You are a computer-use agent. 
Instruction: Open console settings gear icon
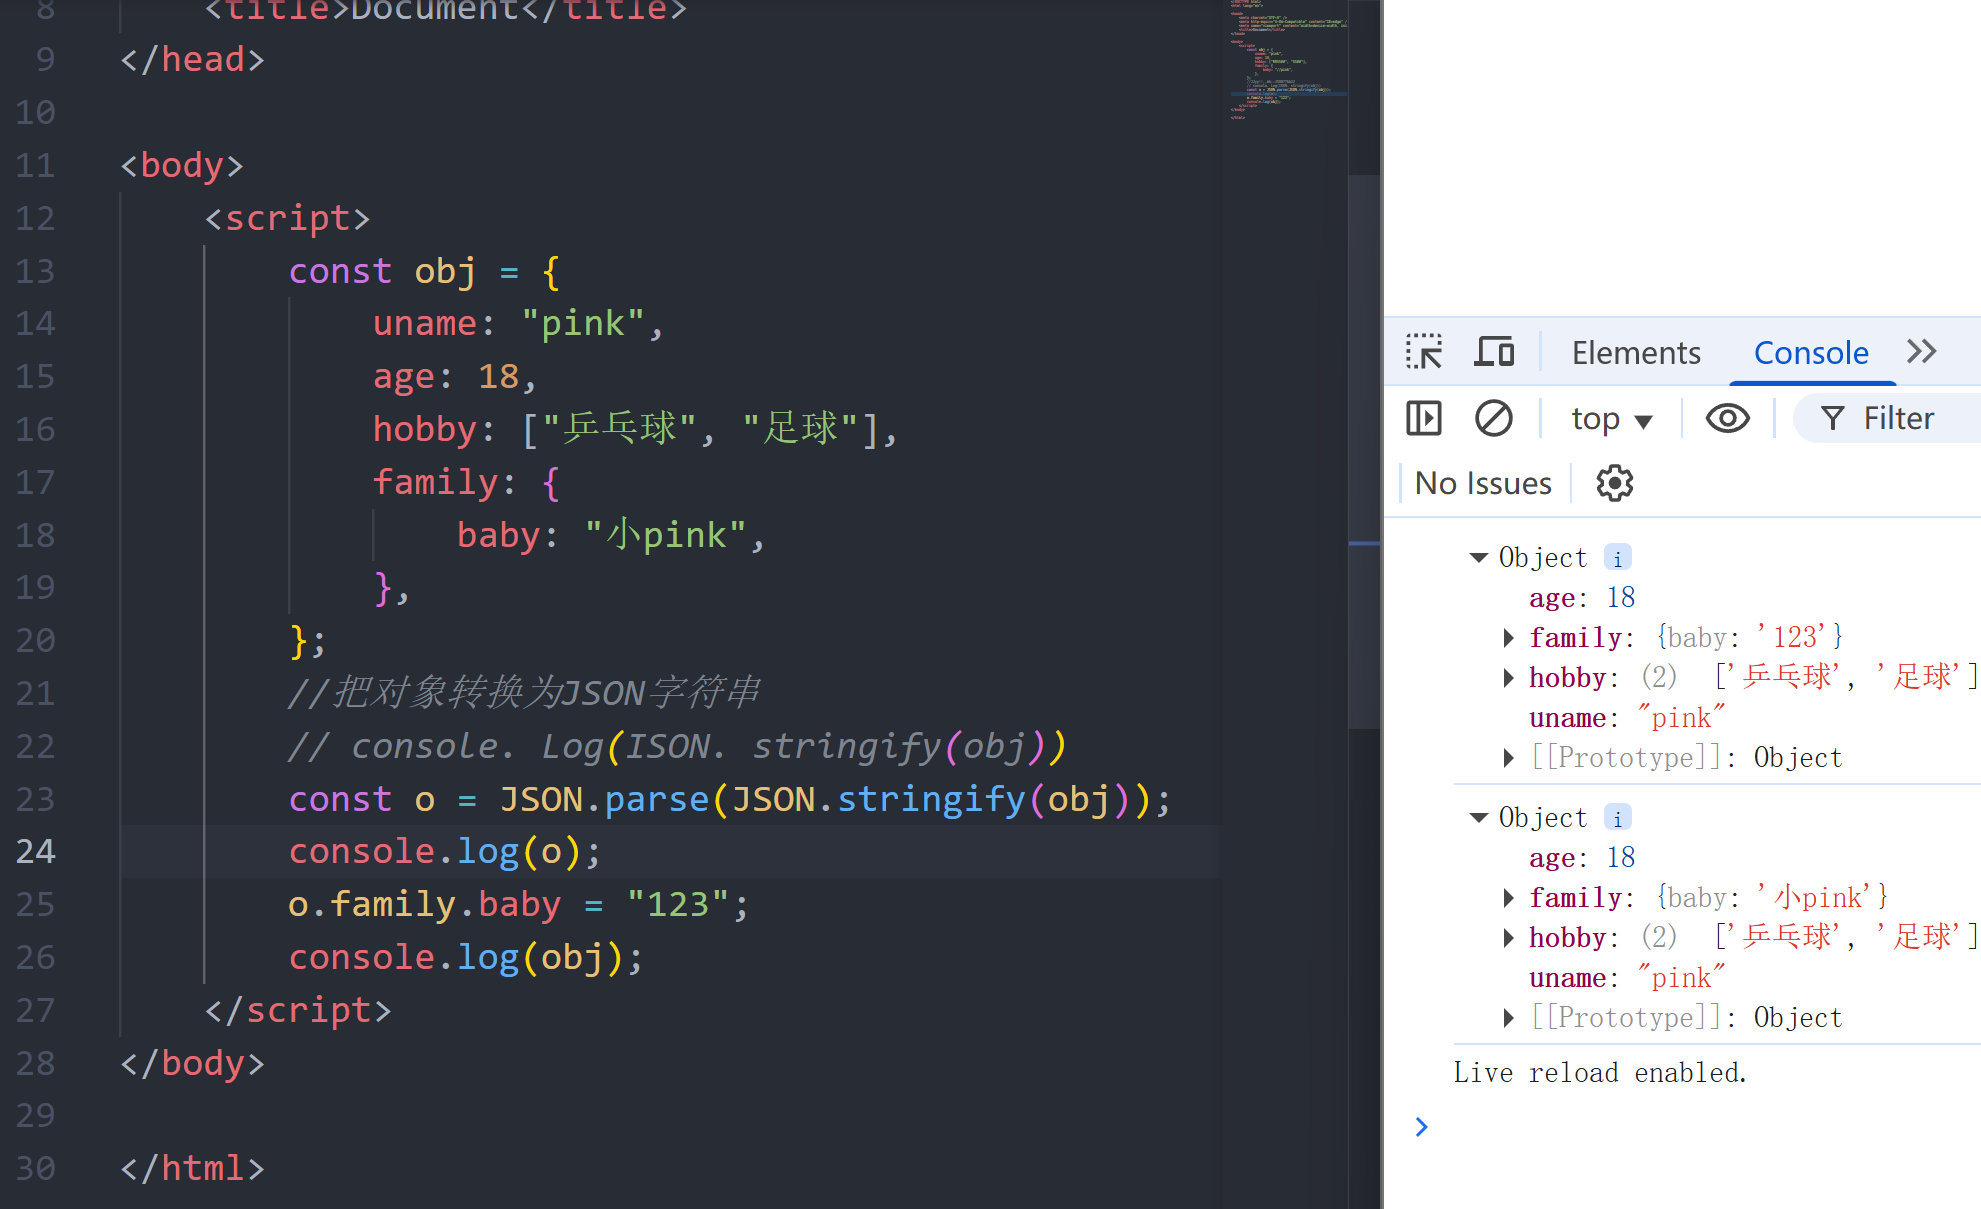click(1614, 483)
